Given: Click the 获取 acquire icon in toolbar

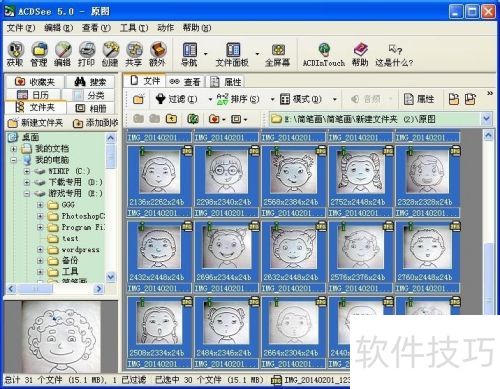Looking at the screenshot, I should tap(15, 53).
